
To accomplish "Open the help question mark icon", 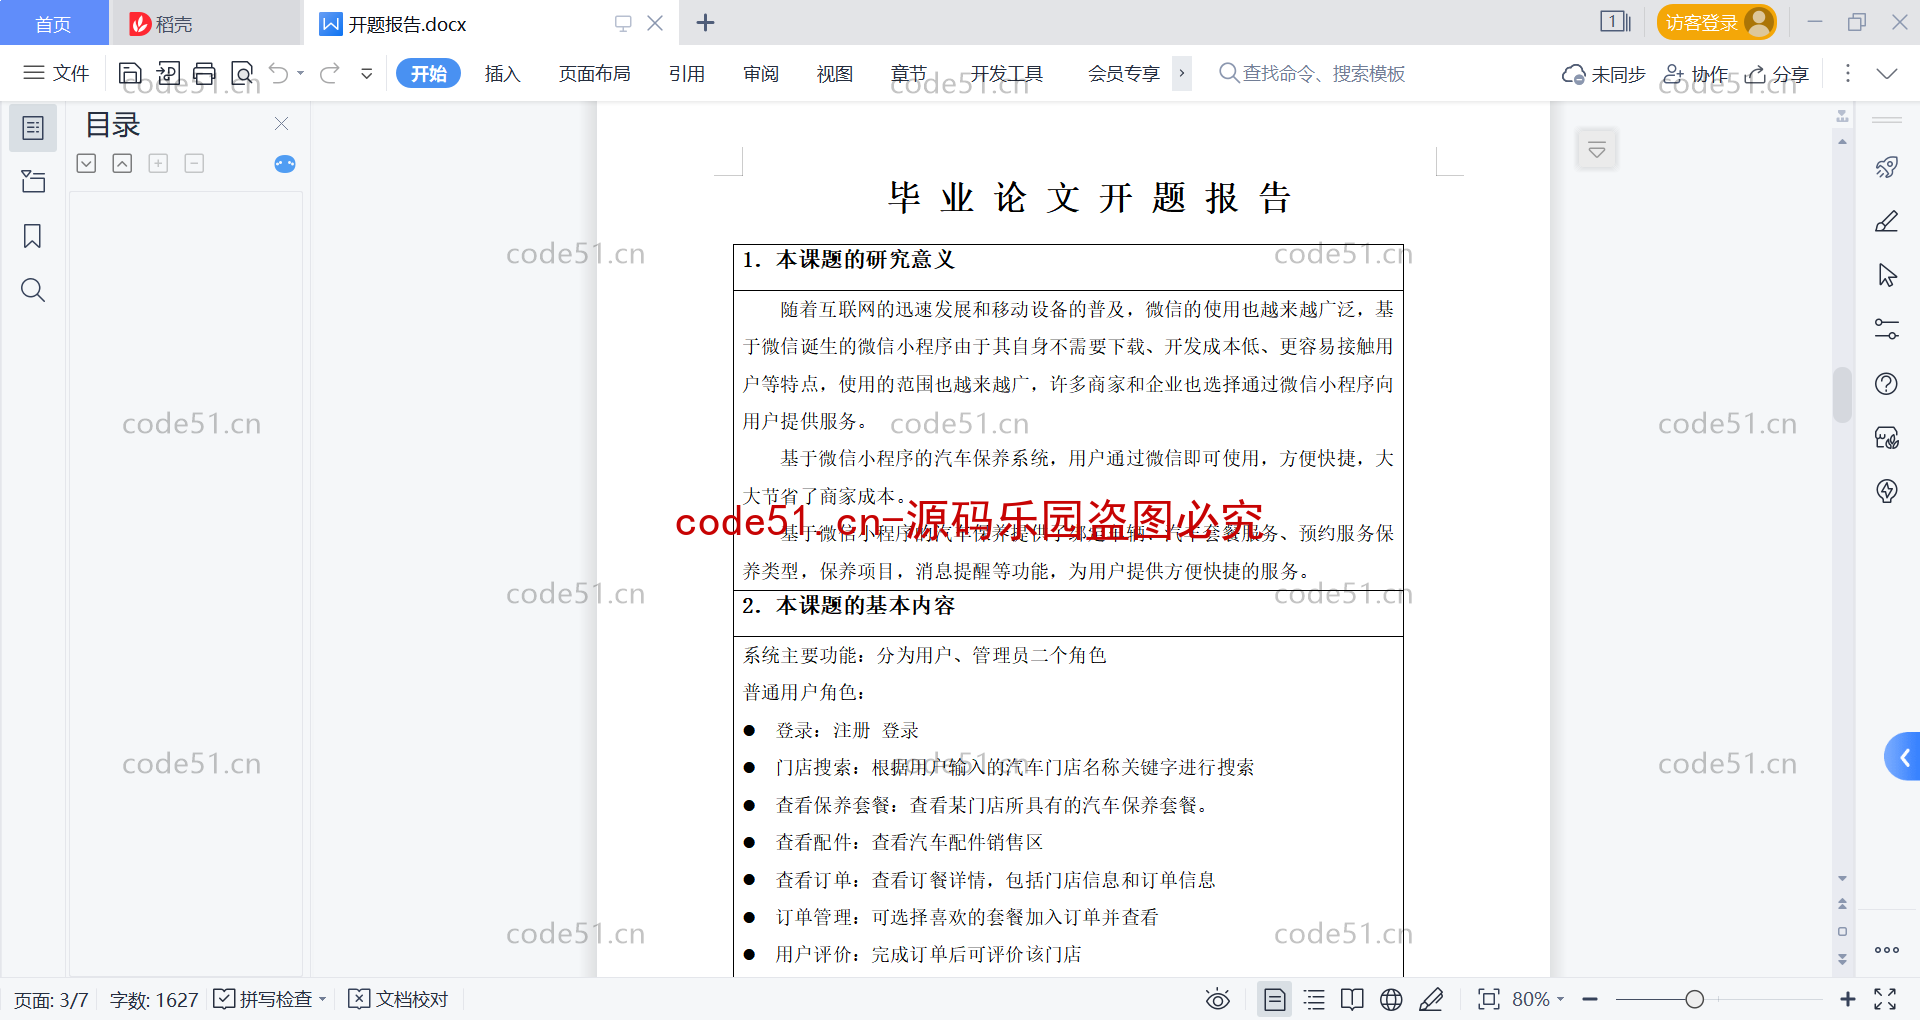I will (x=1887, y=383).
